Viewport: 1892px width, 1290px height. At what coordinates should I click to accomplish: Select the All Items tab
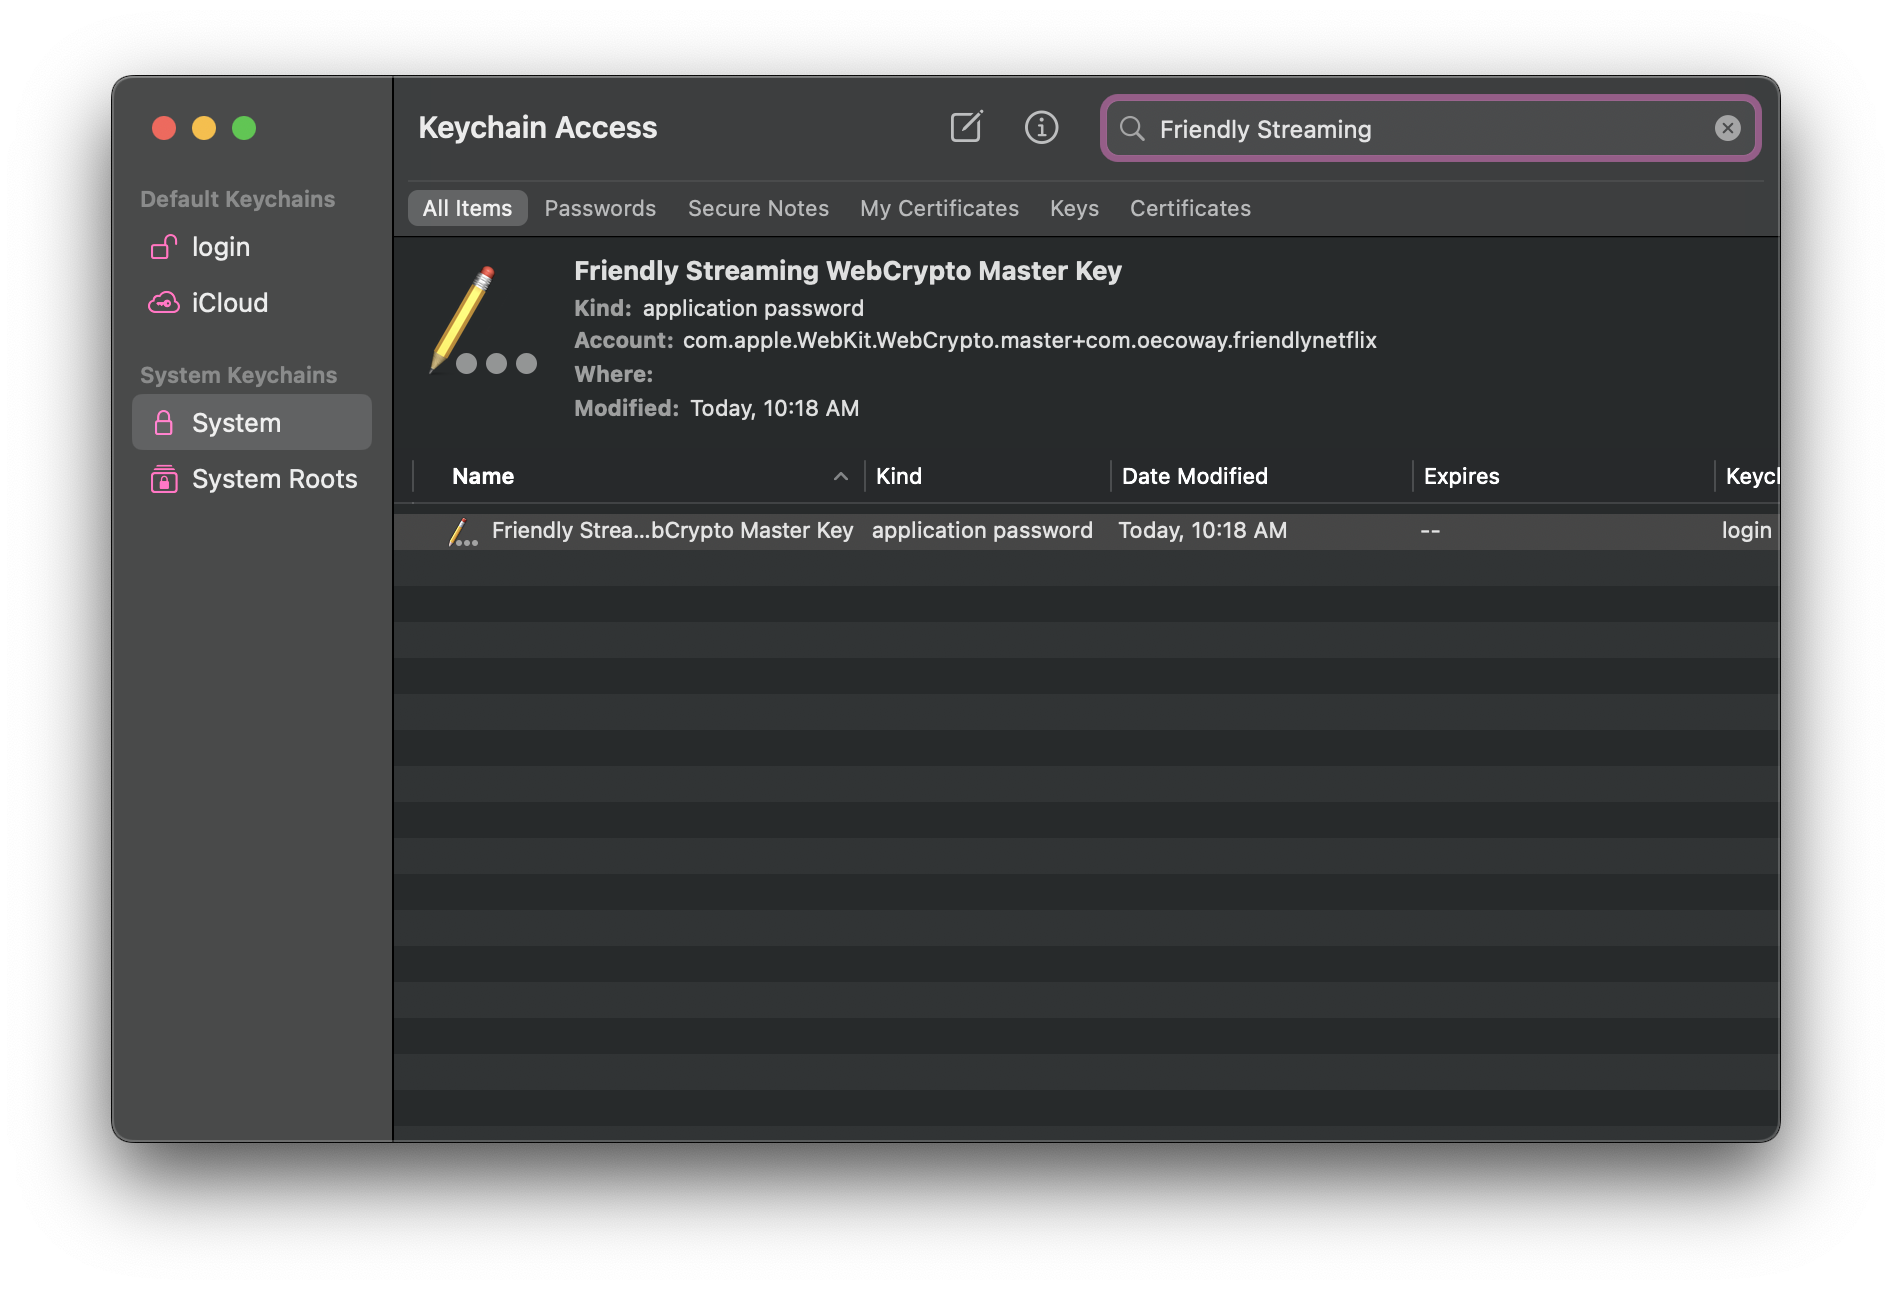pos(467,208)
